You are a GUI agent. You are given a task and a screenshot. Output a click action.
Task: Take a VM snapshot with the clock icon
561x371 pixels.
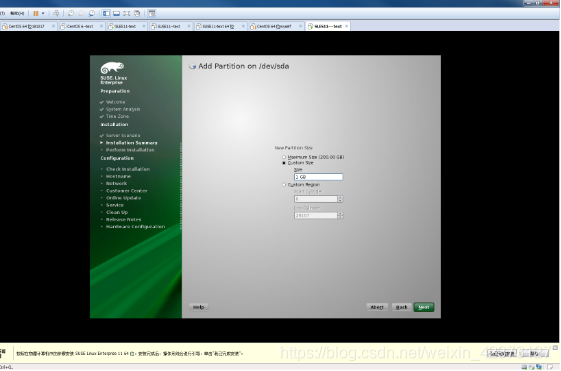pos(71,13)
